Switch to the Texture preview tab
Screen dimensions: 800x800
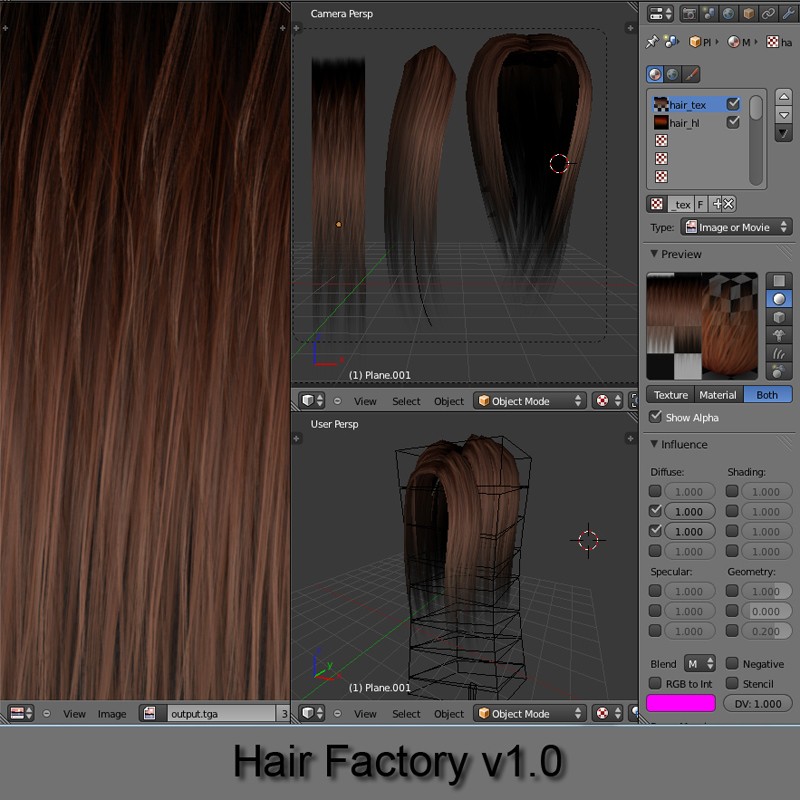point(671,394)
